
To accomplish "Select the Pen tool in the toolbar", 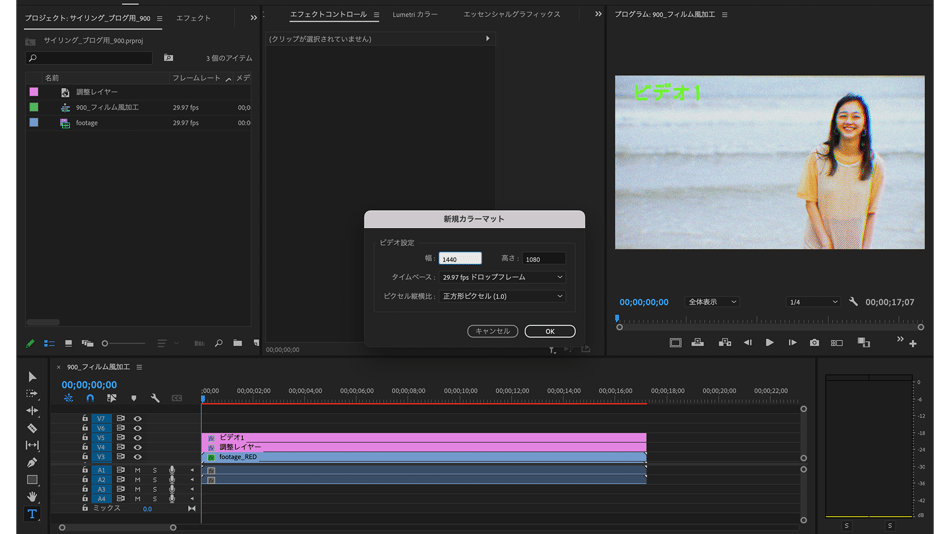I will click(32, 463).
